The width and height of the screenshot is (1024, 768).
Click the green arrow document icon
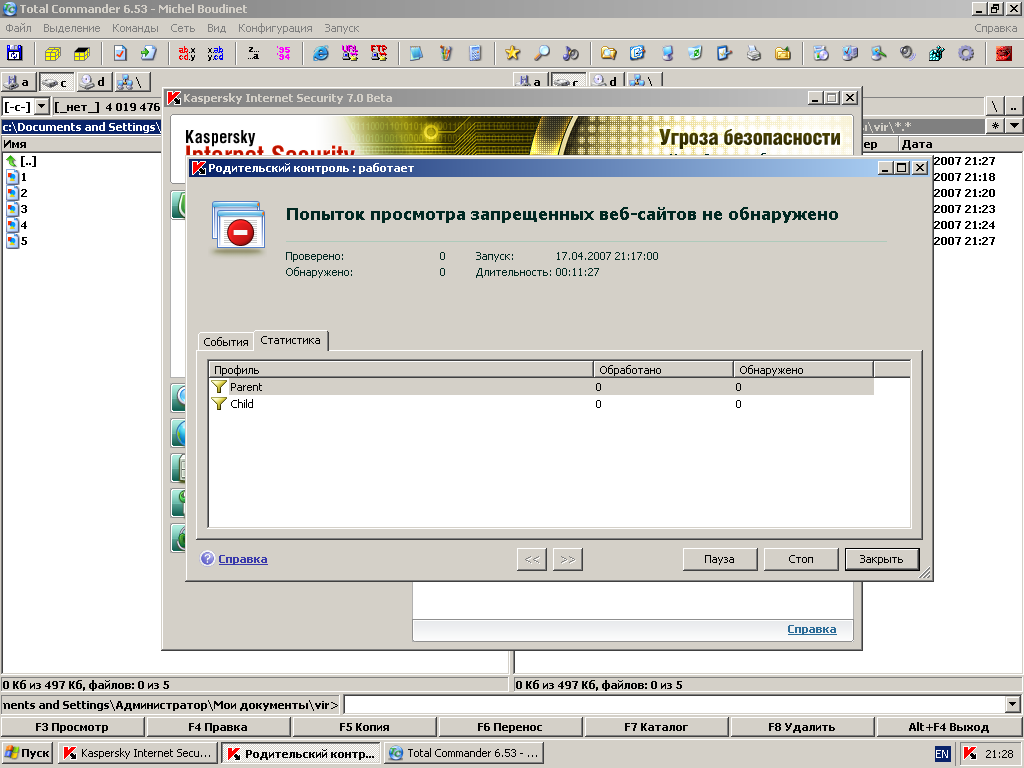tap(149, 53)
